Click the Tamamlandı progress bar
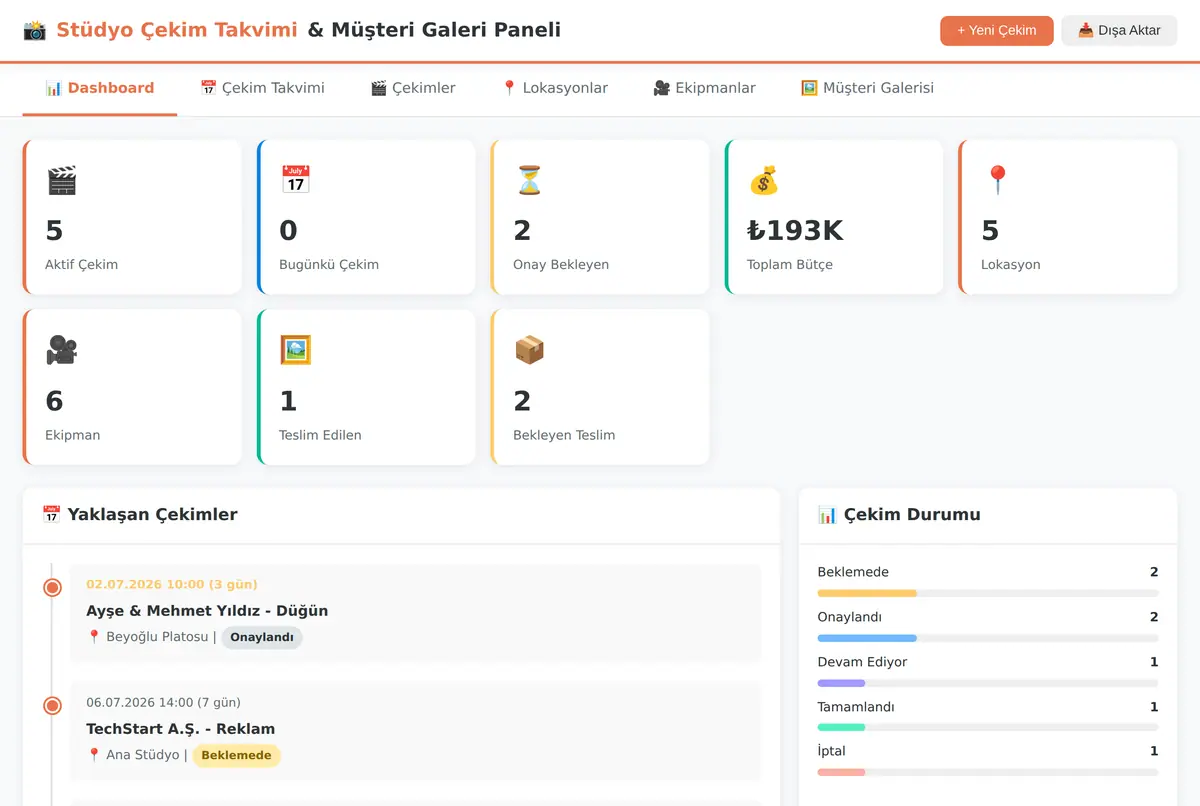This screenshot has width=1200, height=806. click(988, 727)
